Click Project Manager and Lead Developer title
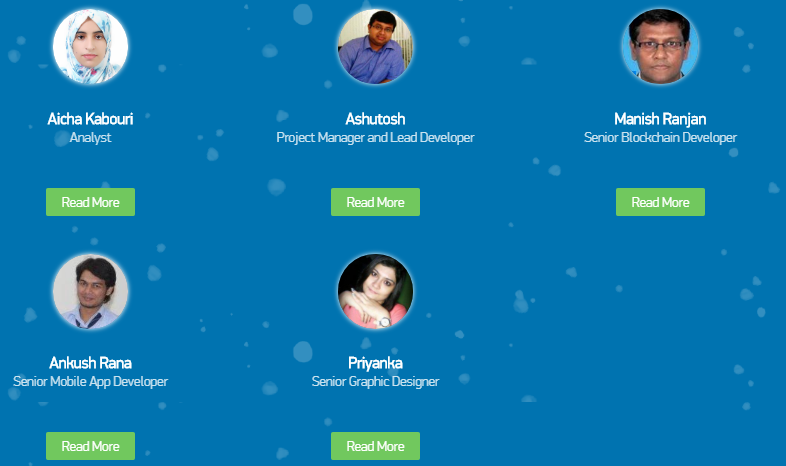Viewport: 786px width, 466px height. [375, 138]
